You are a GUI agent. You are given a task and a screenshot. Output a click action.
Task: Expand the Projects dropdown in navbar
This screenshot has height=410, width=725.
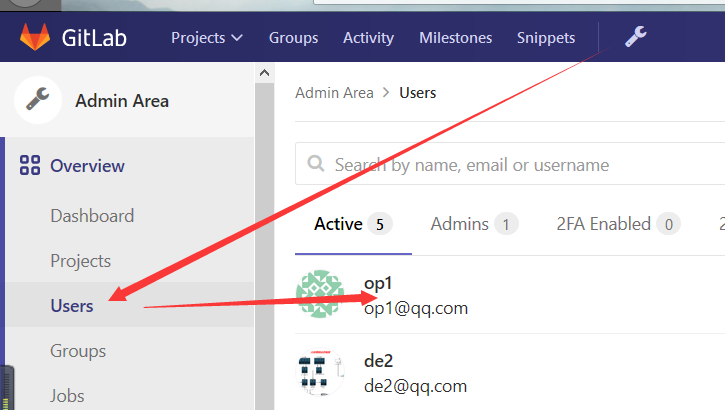coord(207,37)
